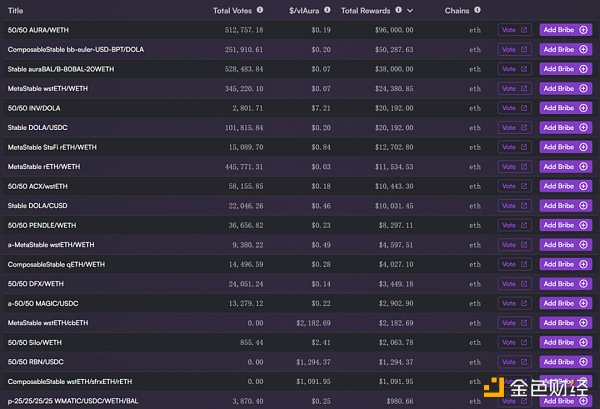Image resolution: width=600 pixels, height=409 pixels.
Task: Select the 512,757.18 votes value
Action: (244, 30)
